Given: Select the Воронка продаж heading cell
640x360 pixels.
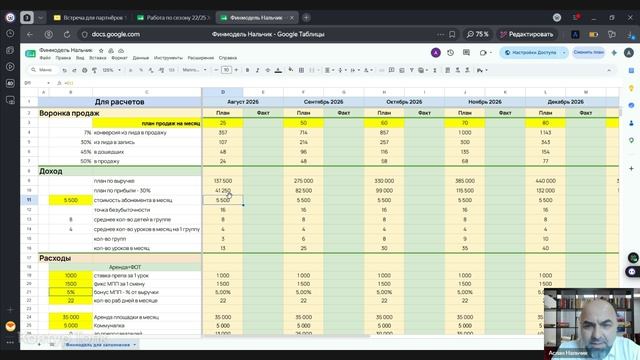Looking at the screenshot, I should [x=120, y=113].
